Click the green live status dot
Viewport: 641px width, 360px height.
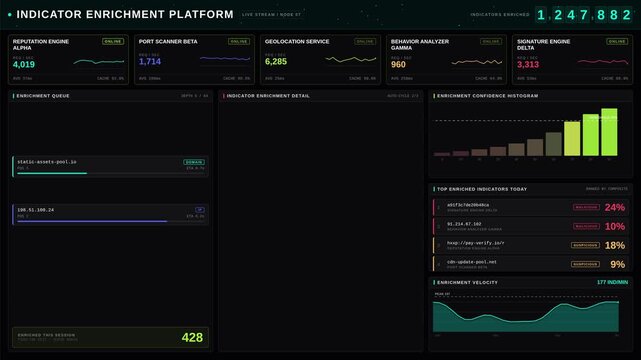tap(9, 15)
